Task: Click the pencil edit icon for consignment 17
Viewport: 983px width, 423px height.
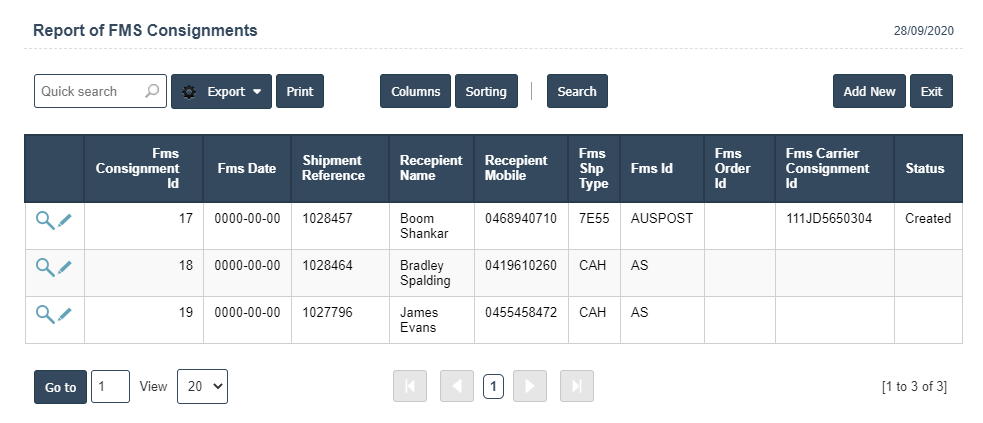Action: coord(65,220)
